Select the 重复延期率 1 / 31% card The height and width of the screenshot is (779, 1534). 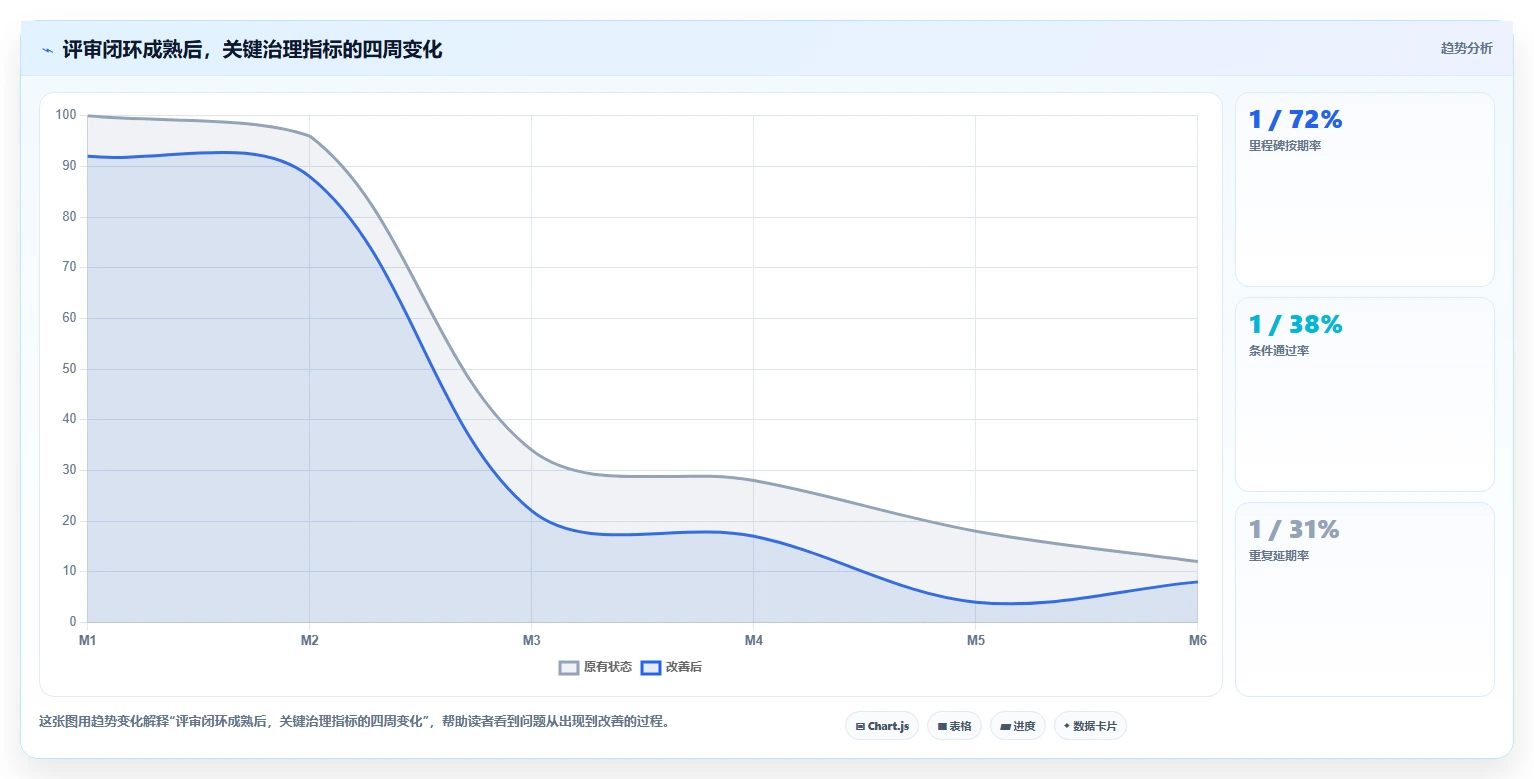[1364, 599]
